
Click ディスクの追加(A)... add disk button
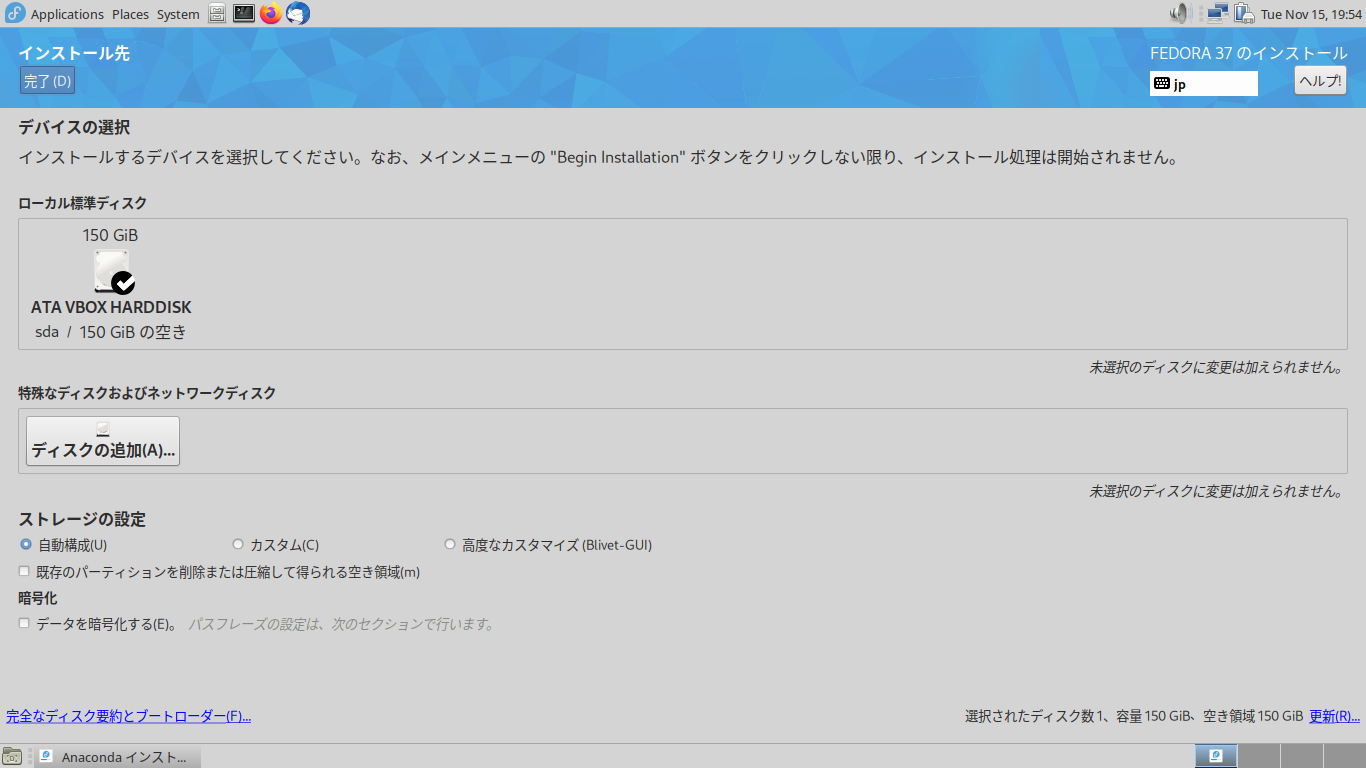(x=103, y=441)
